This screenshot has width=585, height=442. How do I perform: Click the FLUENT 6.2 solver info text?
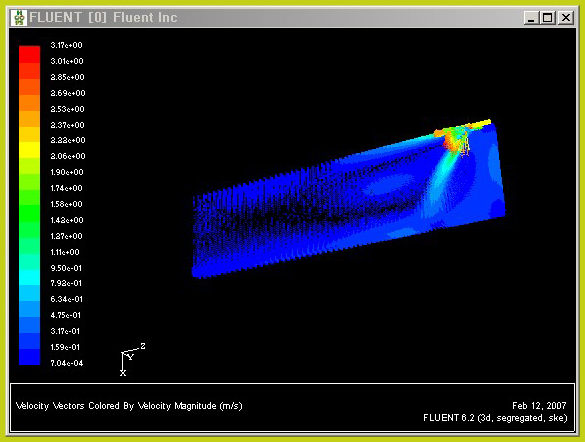click(495, 418)
